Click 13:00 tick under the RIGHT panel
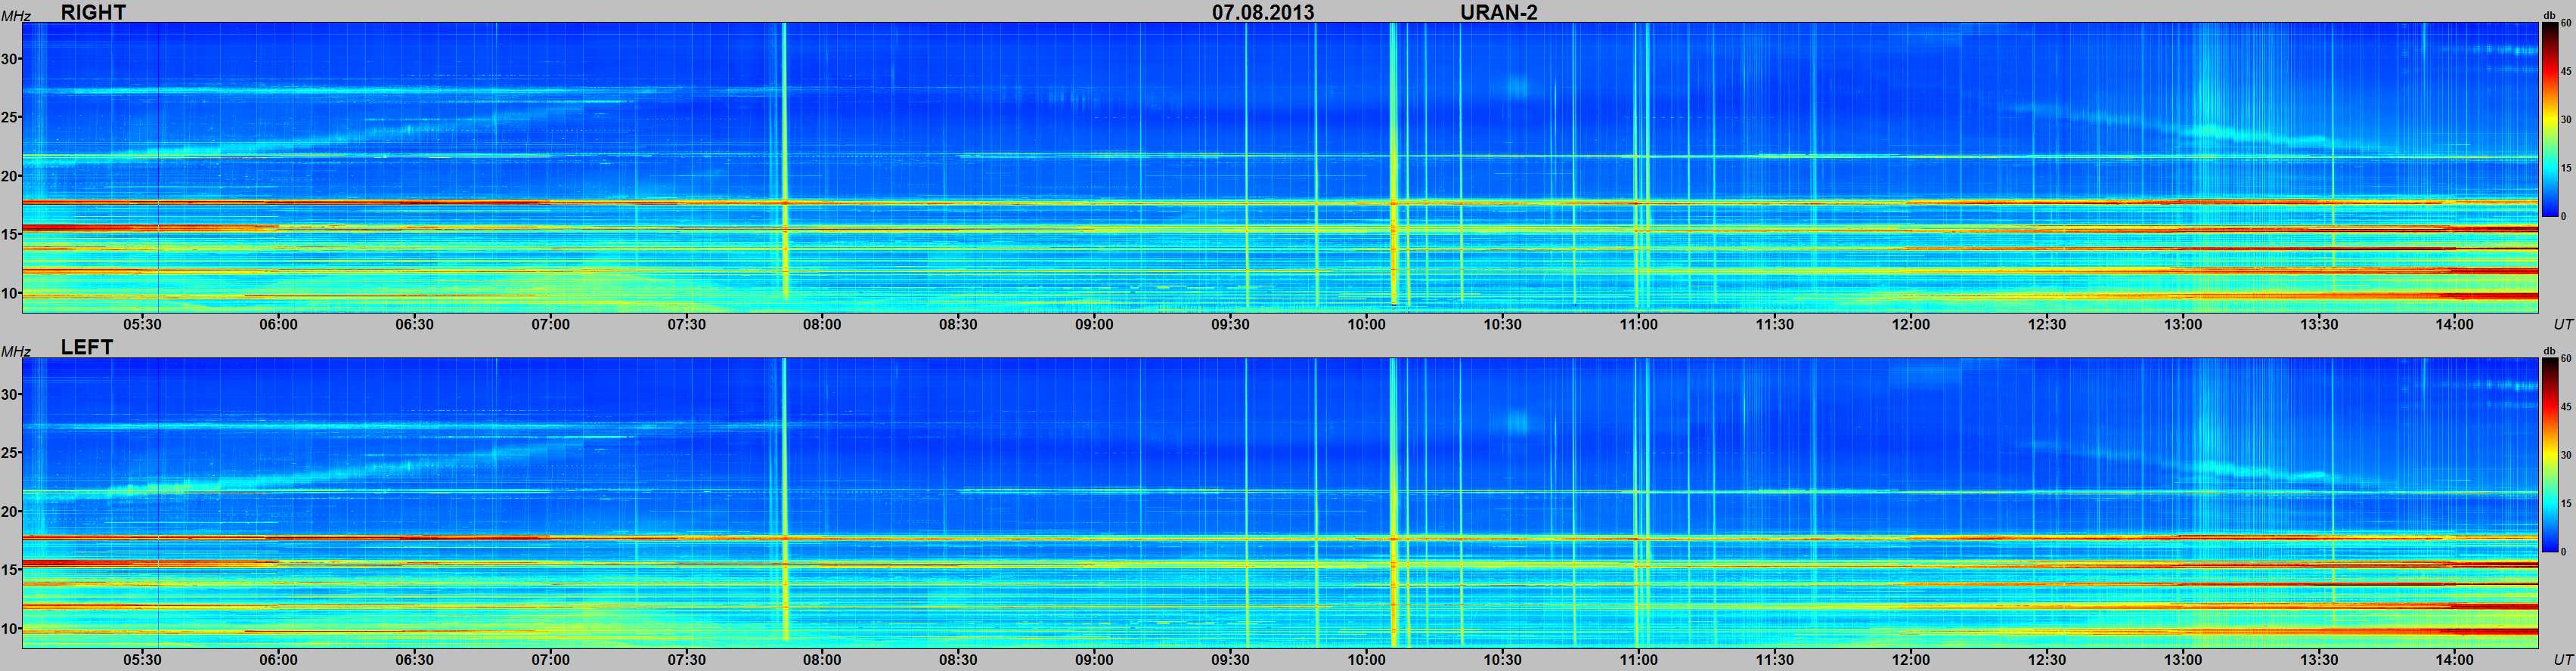2576x671 pixels. point(2183,324)
